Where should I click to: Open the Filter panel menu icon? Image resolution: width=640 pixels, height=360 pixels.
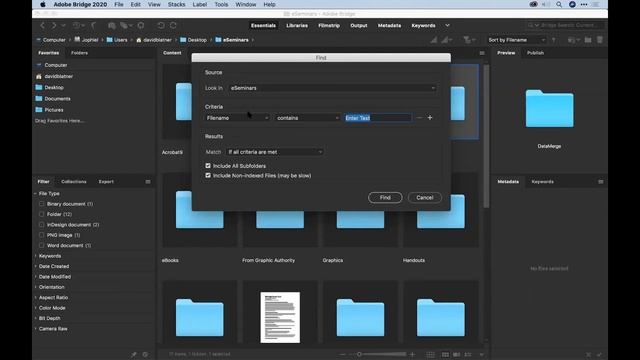pyautogui.click(x=148, y=182)
